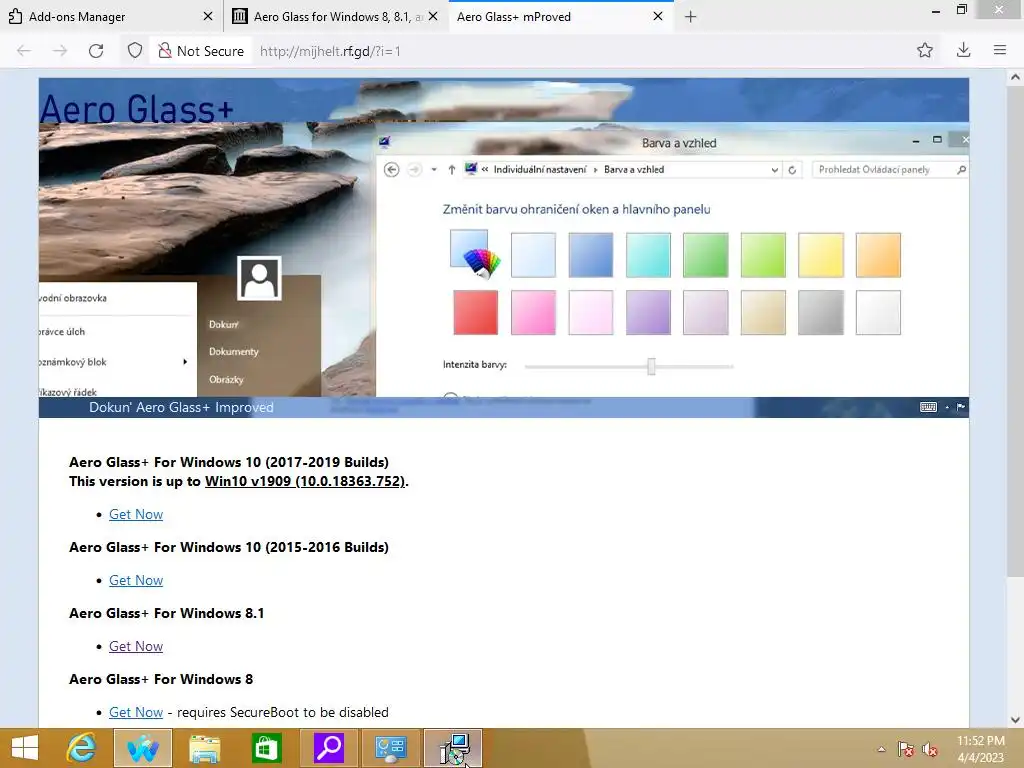Close the Add-ons Manager tab
The height and width of the screenshot is (768, 1024).
(208, 16)
